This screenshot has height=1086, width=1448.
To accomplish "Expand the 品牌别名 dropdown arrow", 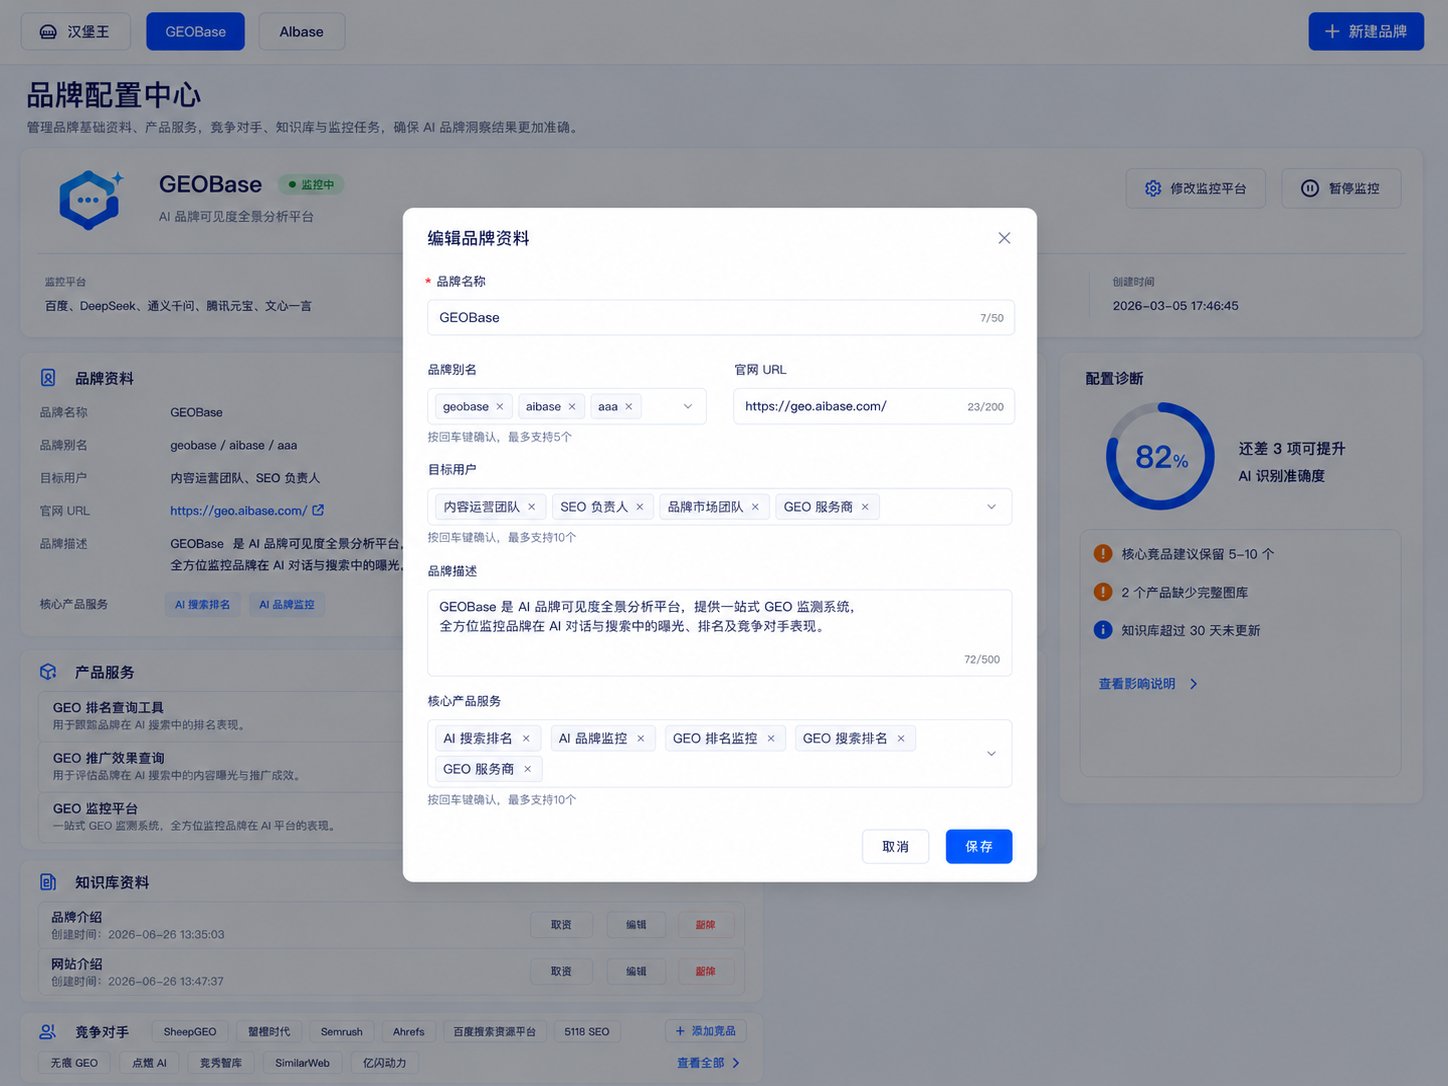I will point(688,407).
